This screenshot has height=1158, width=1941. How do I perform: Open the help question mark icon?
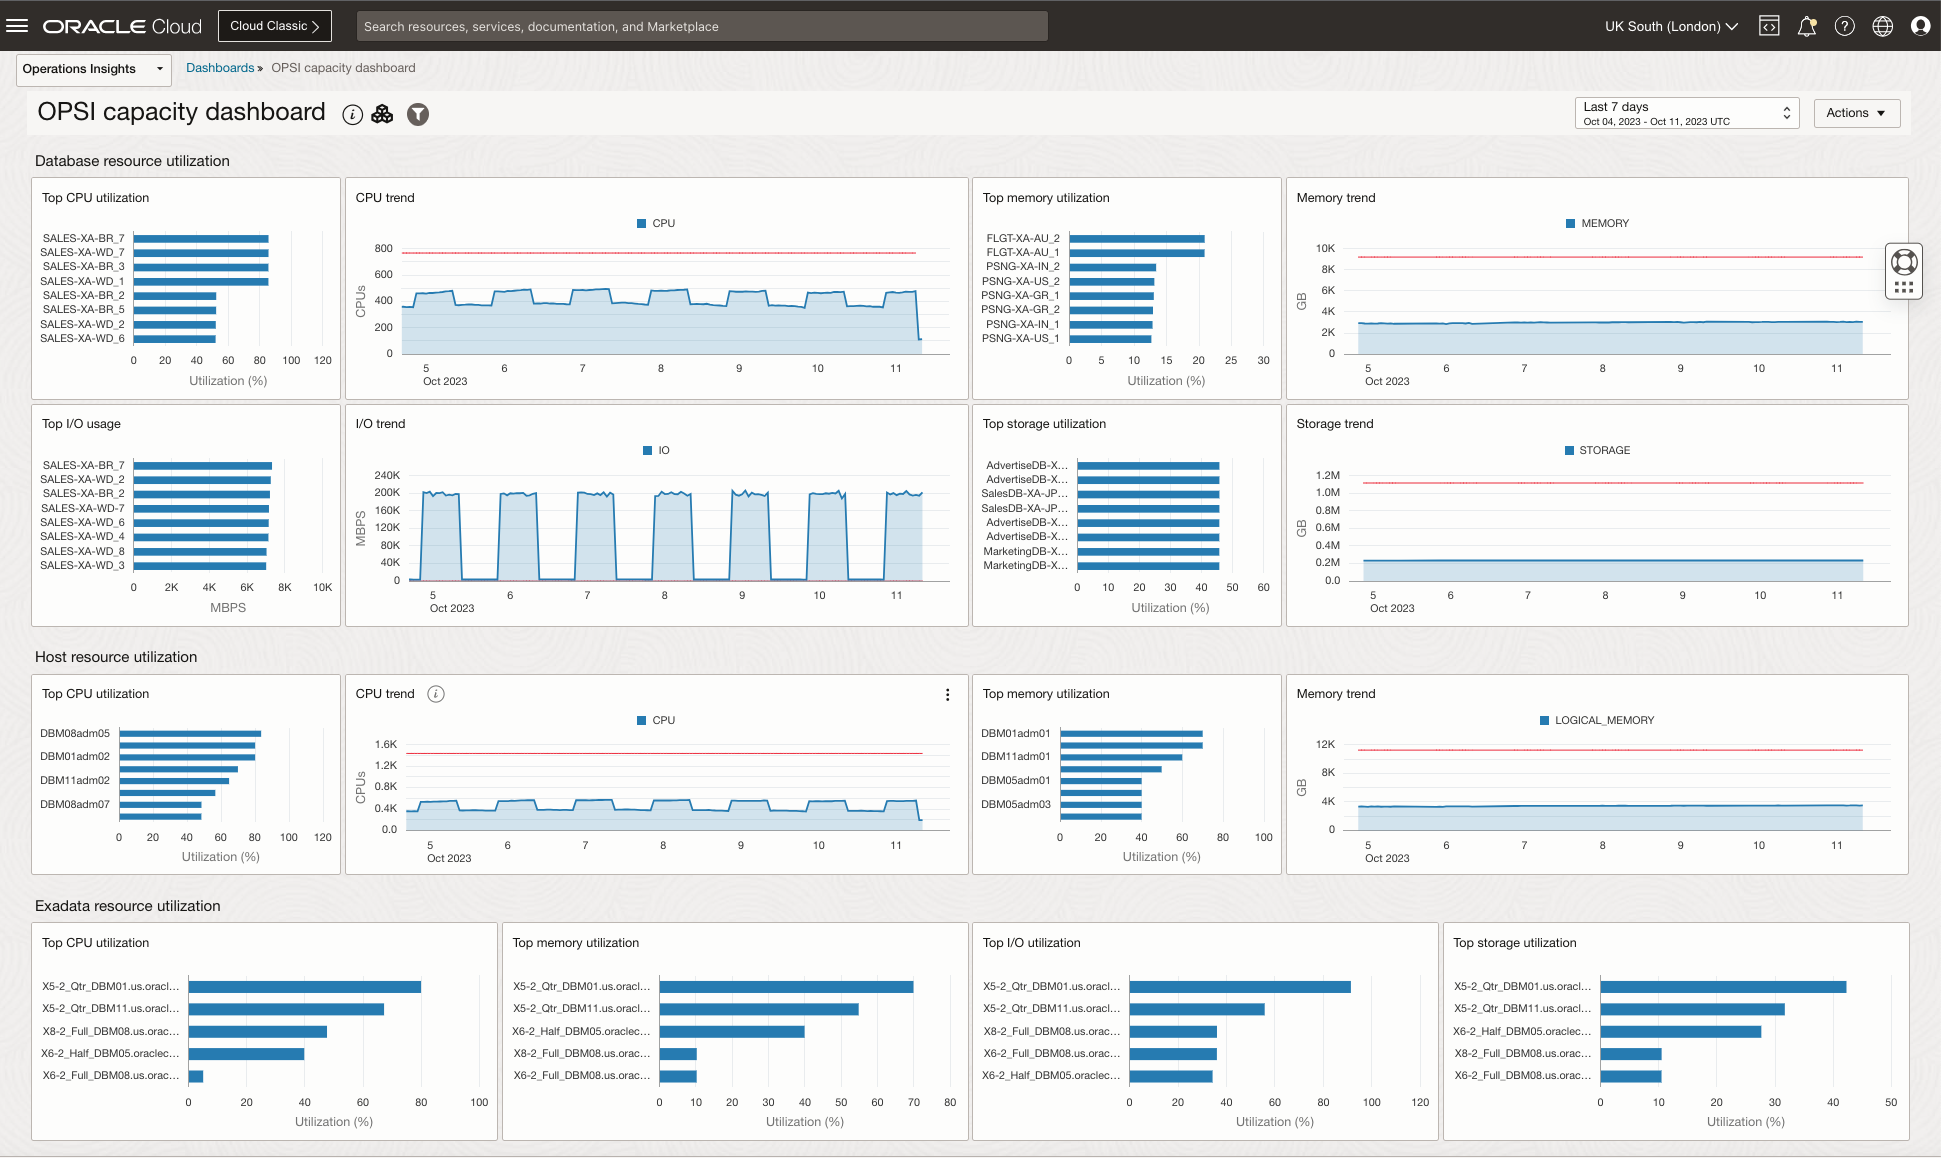point(1844,26)
